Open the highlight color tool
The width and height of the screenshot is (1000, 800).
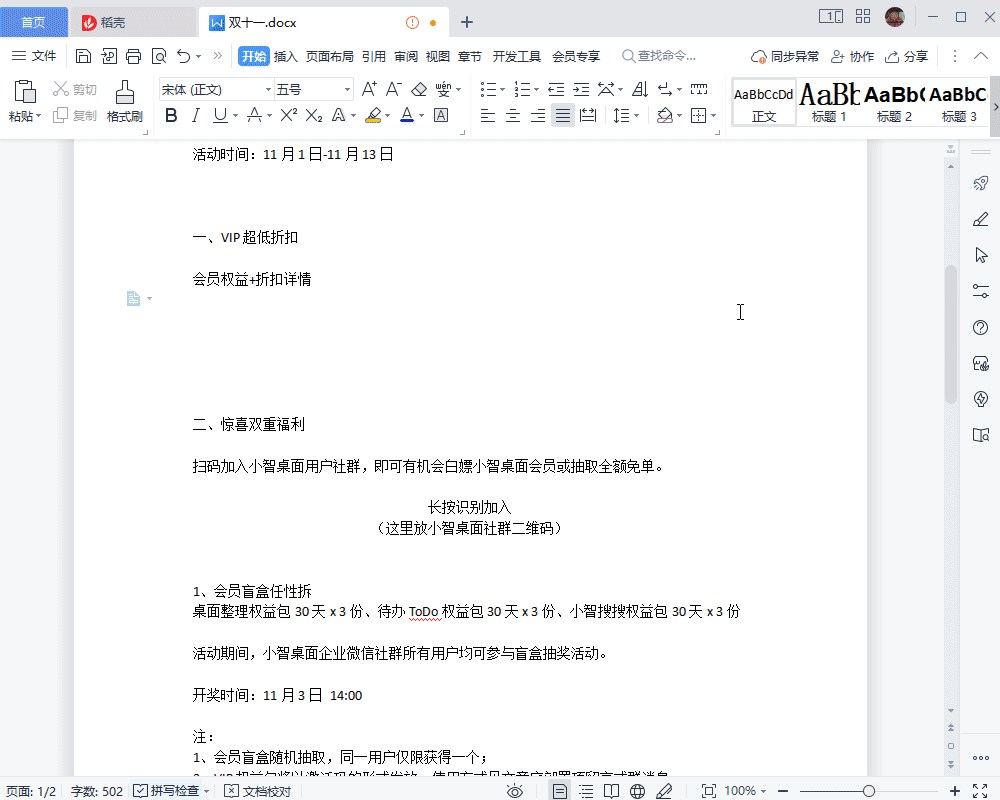374,115
